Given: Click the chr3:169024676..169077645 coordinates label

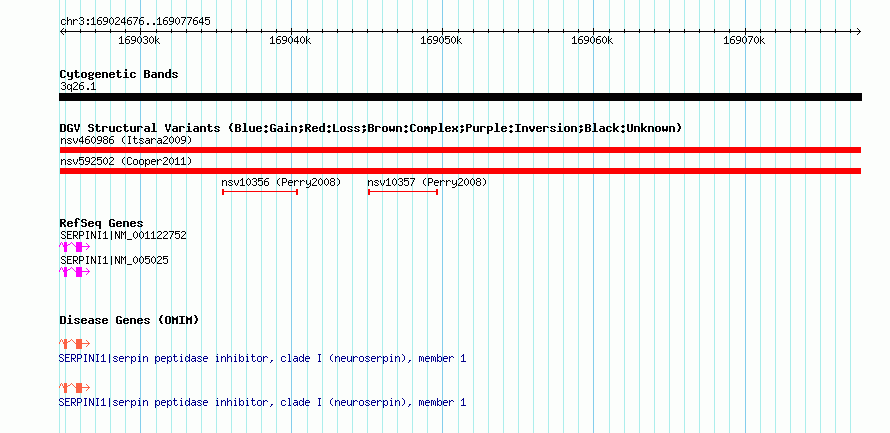Looking at the screenshot, I should pyautogui.click(x=135, y=22).
